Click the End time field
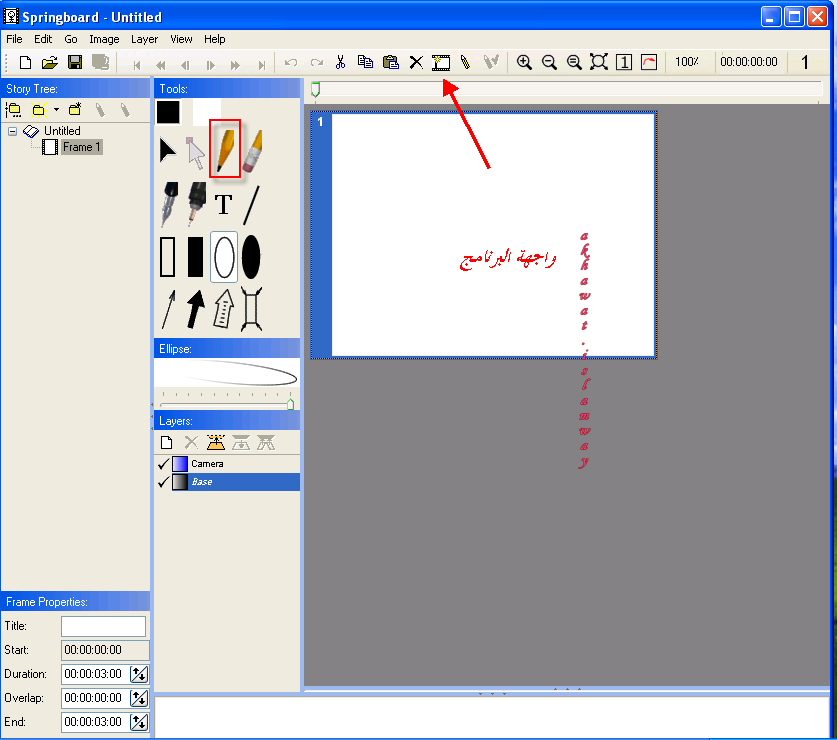This screenshot has width=837, height=740. point(95,722)
